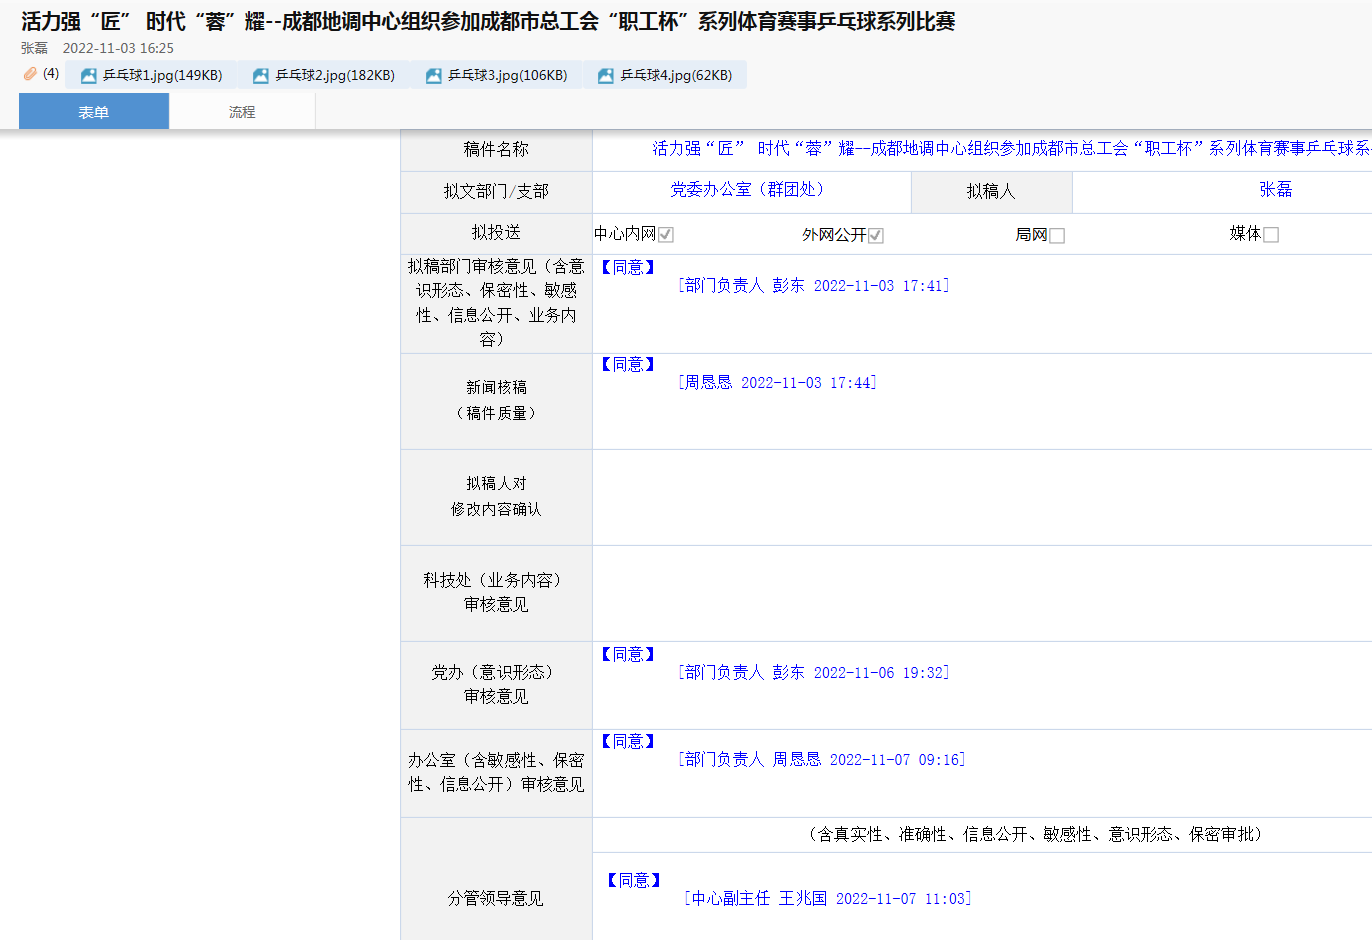Download attachment 乒乓球3.jpg(106KB)
Image resolution: width=1372 pixels, height=940 pixels.
coord(507,76)
